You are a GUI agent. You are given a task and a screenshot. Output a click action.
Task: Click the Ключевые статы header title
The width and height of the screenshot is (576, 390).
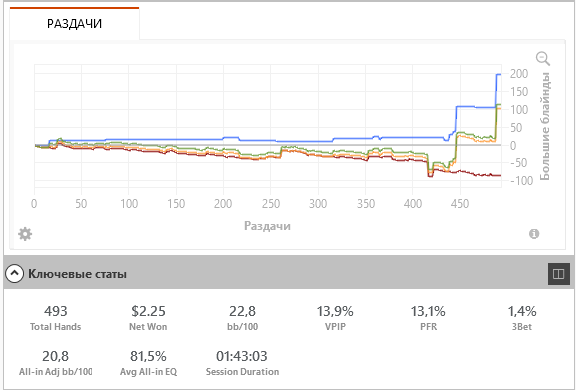pos(78,274)
